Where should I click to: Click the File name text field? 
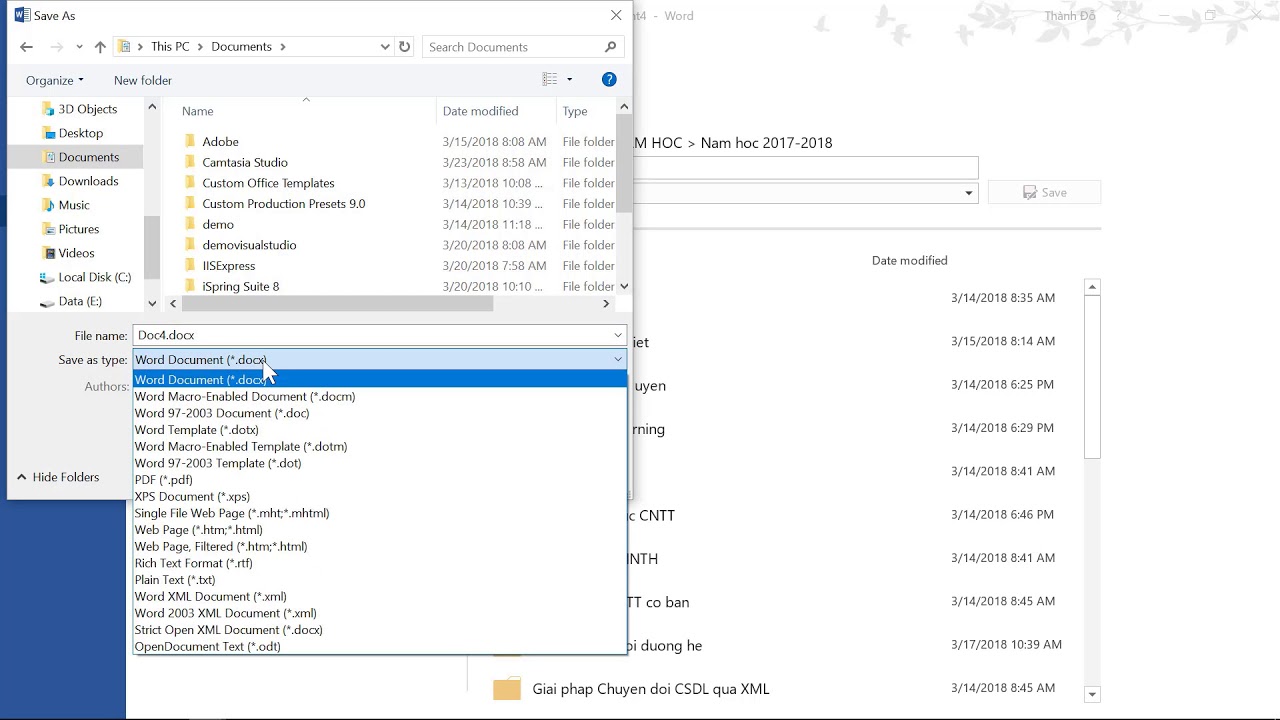(x=370, y=336)
